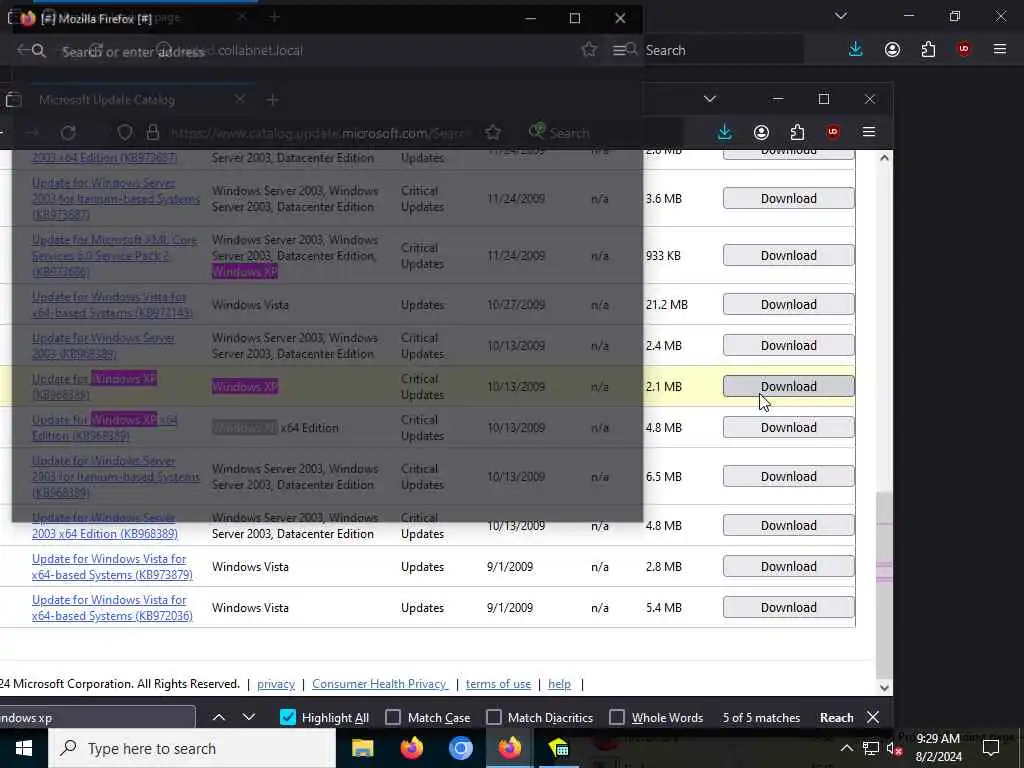Click the network icon in the system tray

point(870,748)
